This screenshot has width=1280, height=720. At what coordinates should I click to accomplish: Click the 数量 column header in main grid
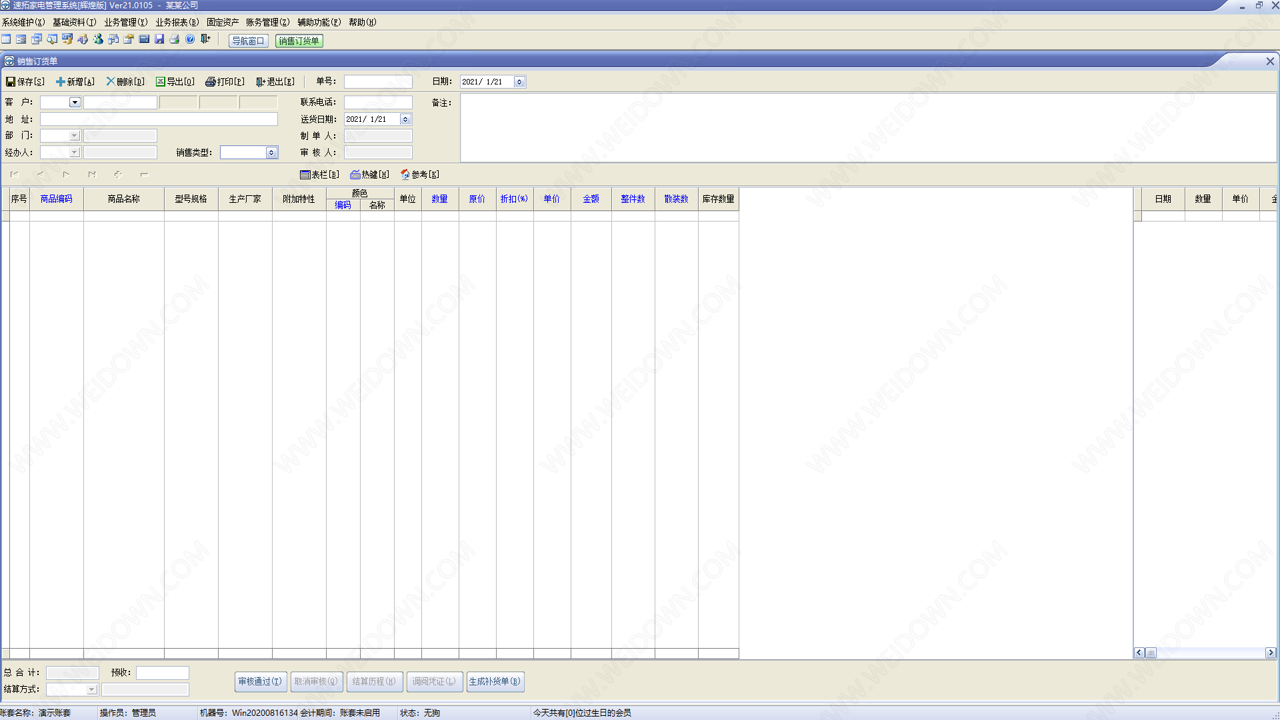tap(440, 199)
